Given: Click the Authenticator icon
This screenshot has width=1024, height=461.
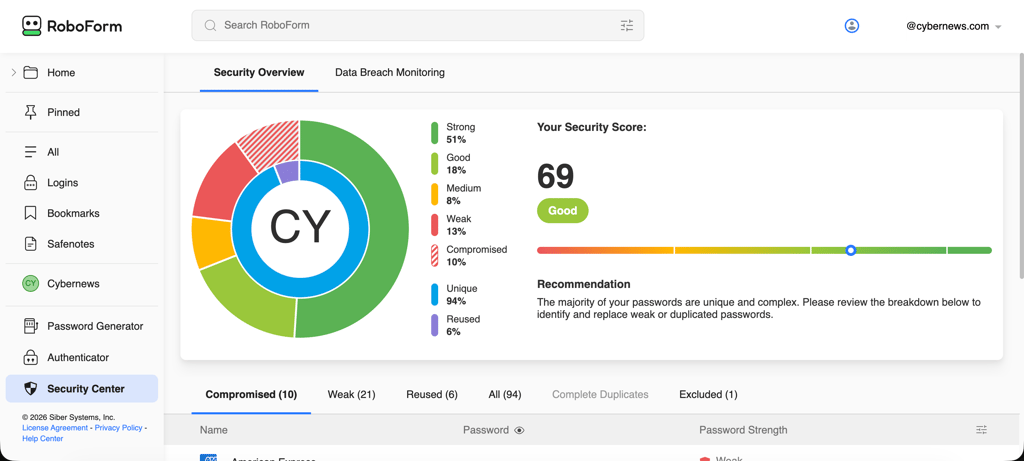Looking at the screenshot, I should tap(30, 358).
